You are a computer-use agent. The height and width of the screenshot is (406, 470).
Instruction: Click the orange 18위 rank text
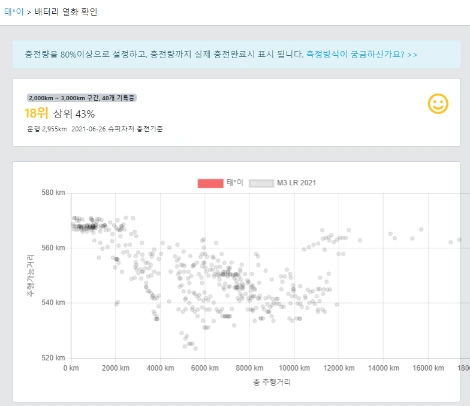[x=36, y=113]
